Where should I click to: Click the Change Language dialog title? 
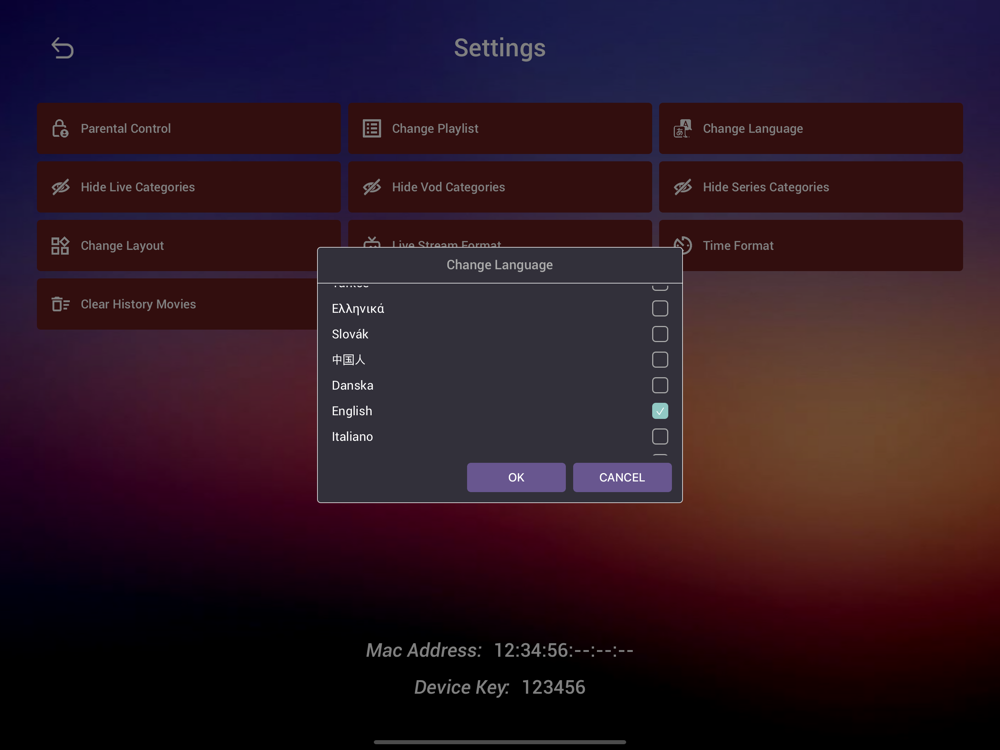tap(499, 265)
